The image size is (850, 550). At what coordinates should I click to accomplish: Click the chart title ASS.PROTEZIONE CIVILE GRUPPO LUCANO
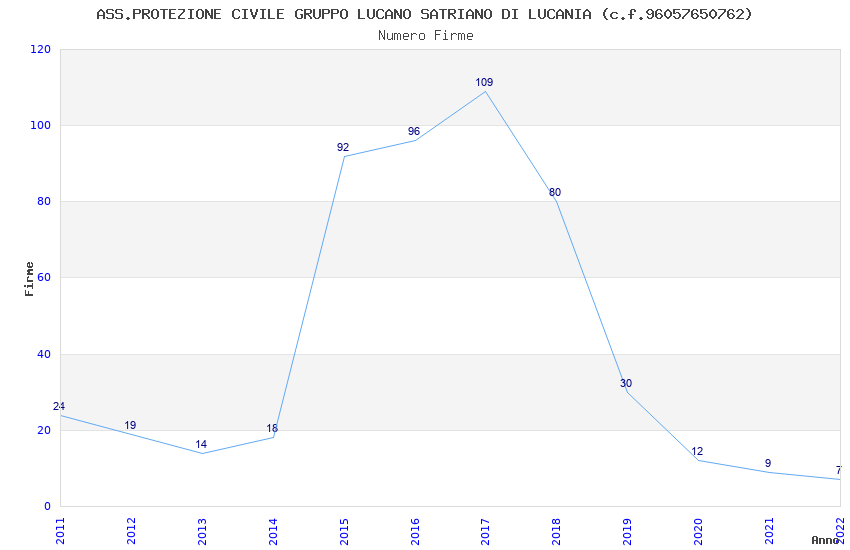click(424, 14)
